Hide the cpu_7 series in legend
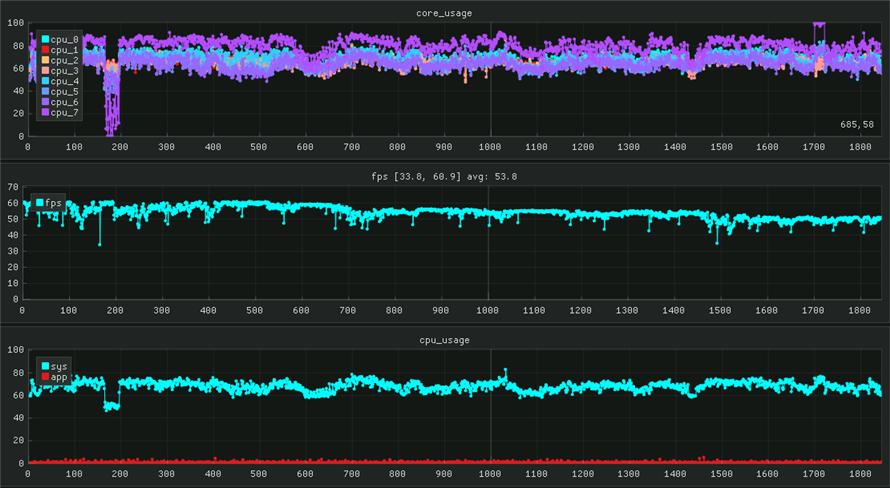Viewport: 890px width, 488px height. pyautogui.click(x=58, y=113)
